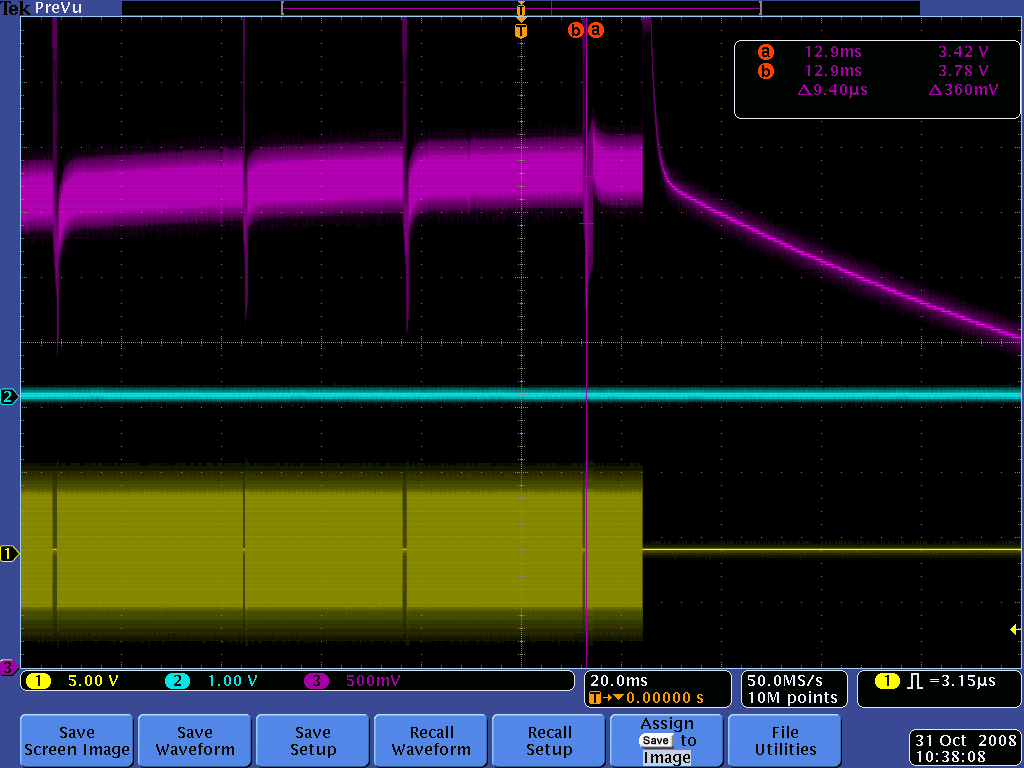The height and width of the screenshot is (768, 1024).
Task: Select cursor b marker above the graticule
Action: tap(575, 30)
